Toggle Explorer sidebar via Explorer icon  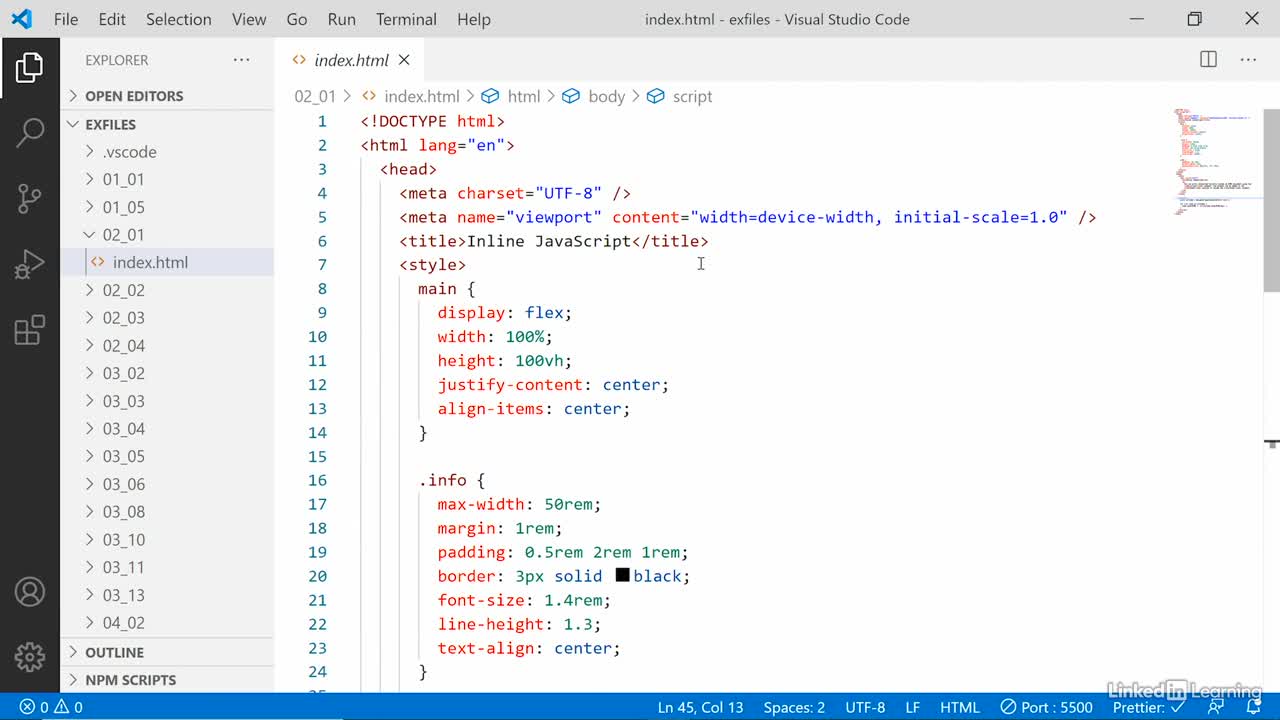[x=30, y=68]
